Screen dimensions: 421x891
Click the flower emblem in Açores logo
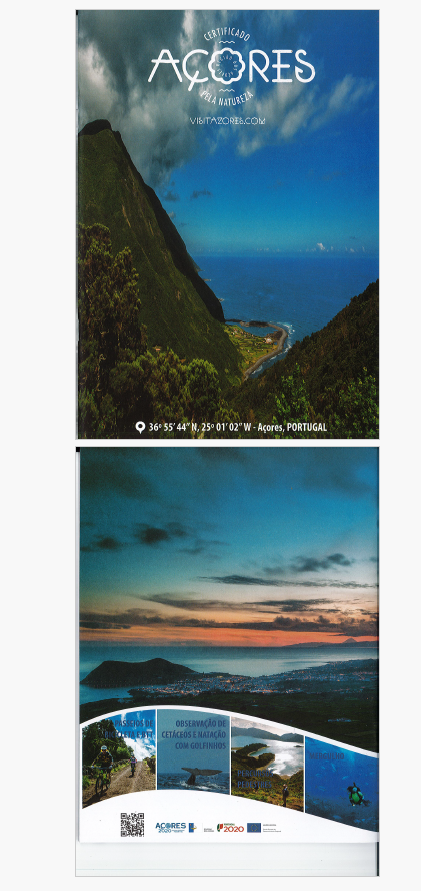click(226, 67)
